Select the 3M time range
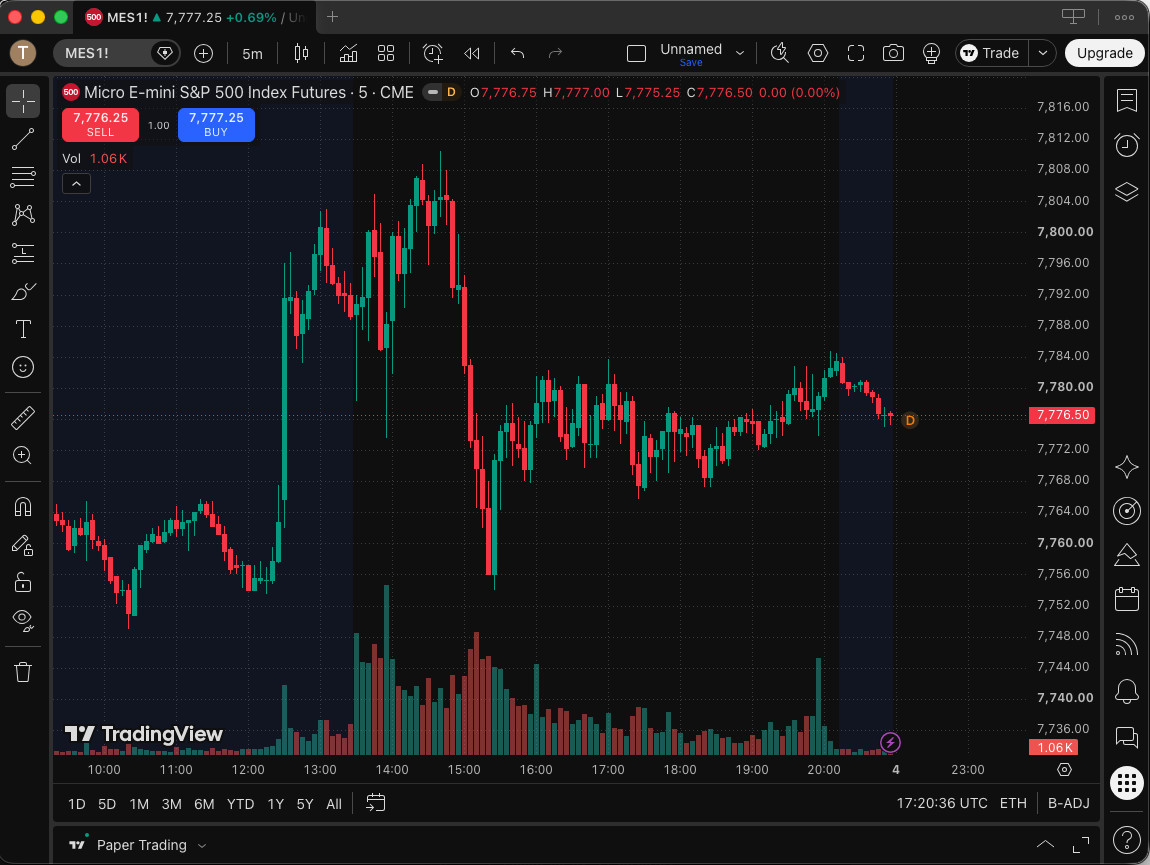 click(x=172, y=804)
